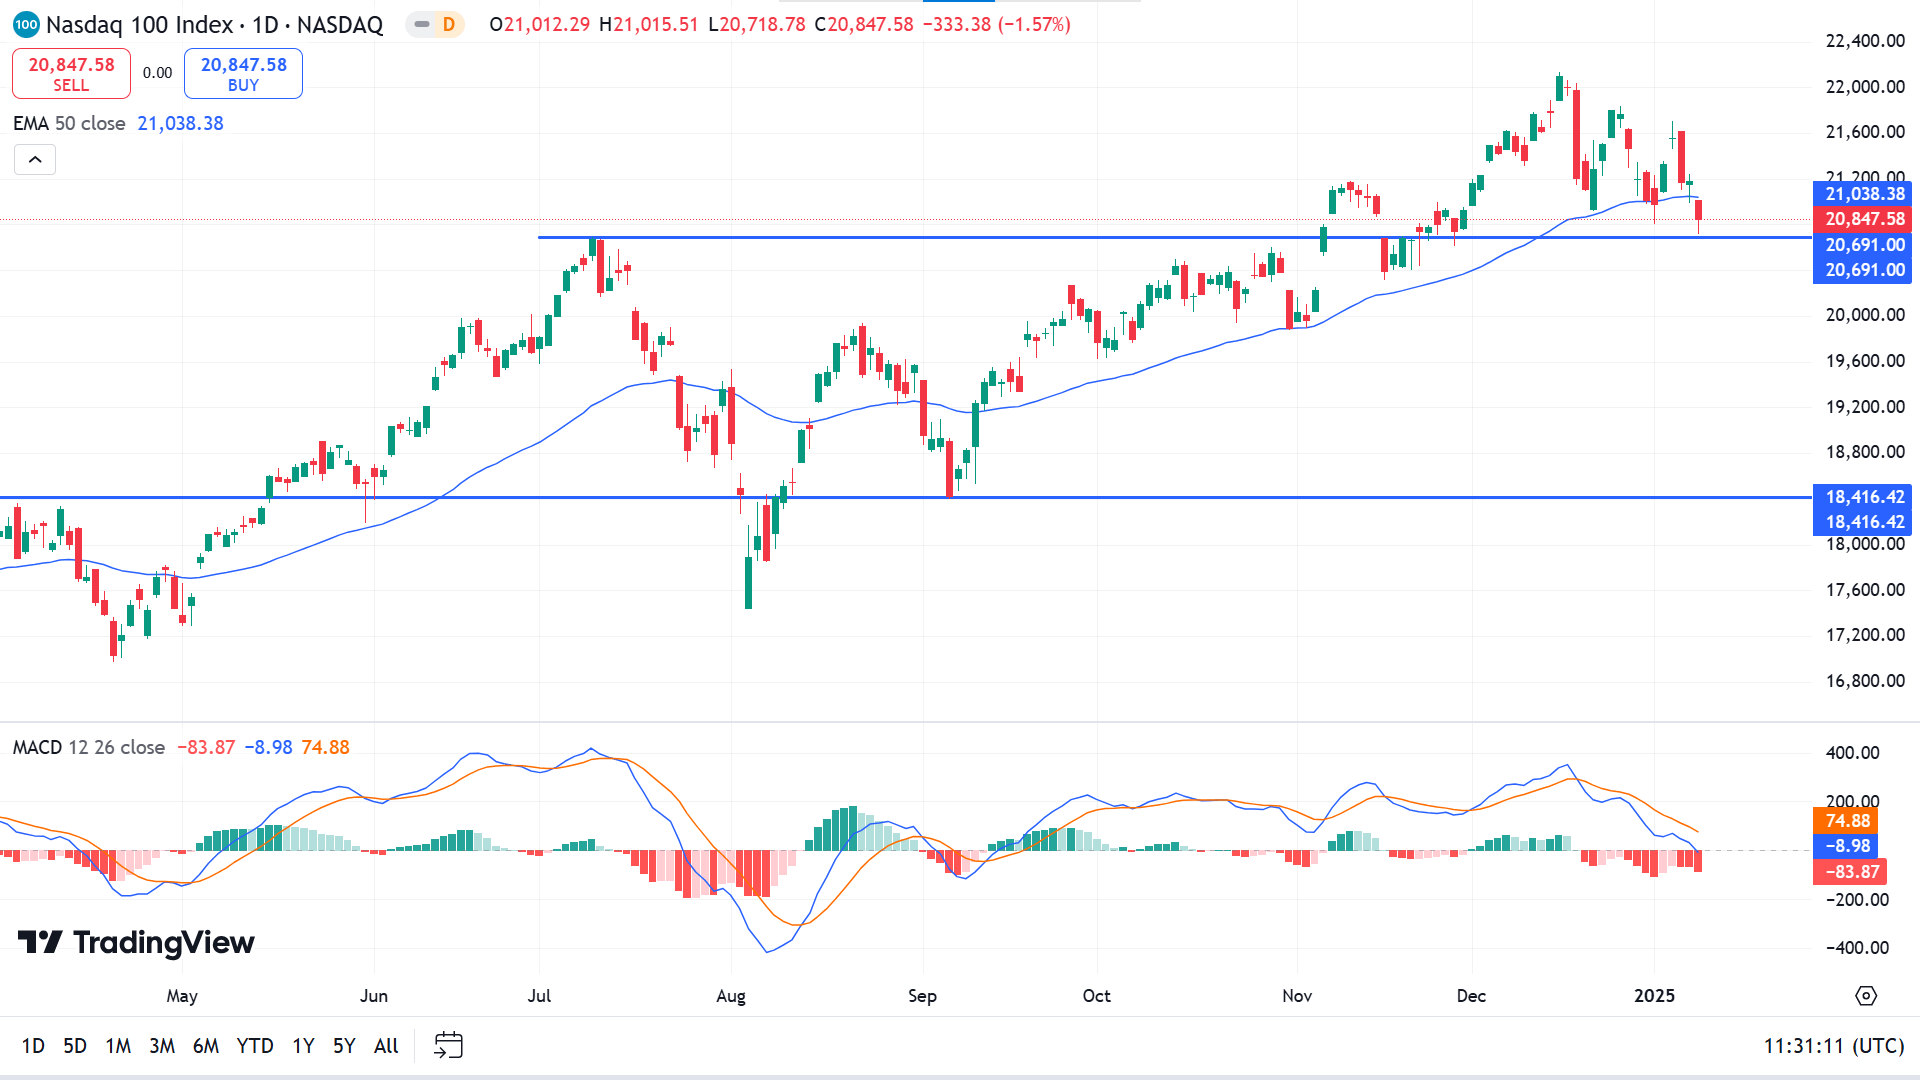
Task: Click the red -83.87 histogram axis label
Action: (x=1851, y=872)
